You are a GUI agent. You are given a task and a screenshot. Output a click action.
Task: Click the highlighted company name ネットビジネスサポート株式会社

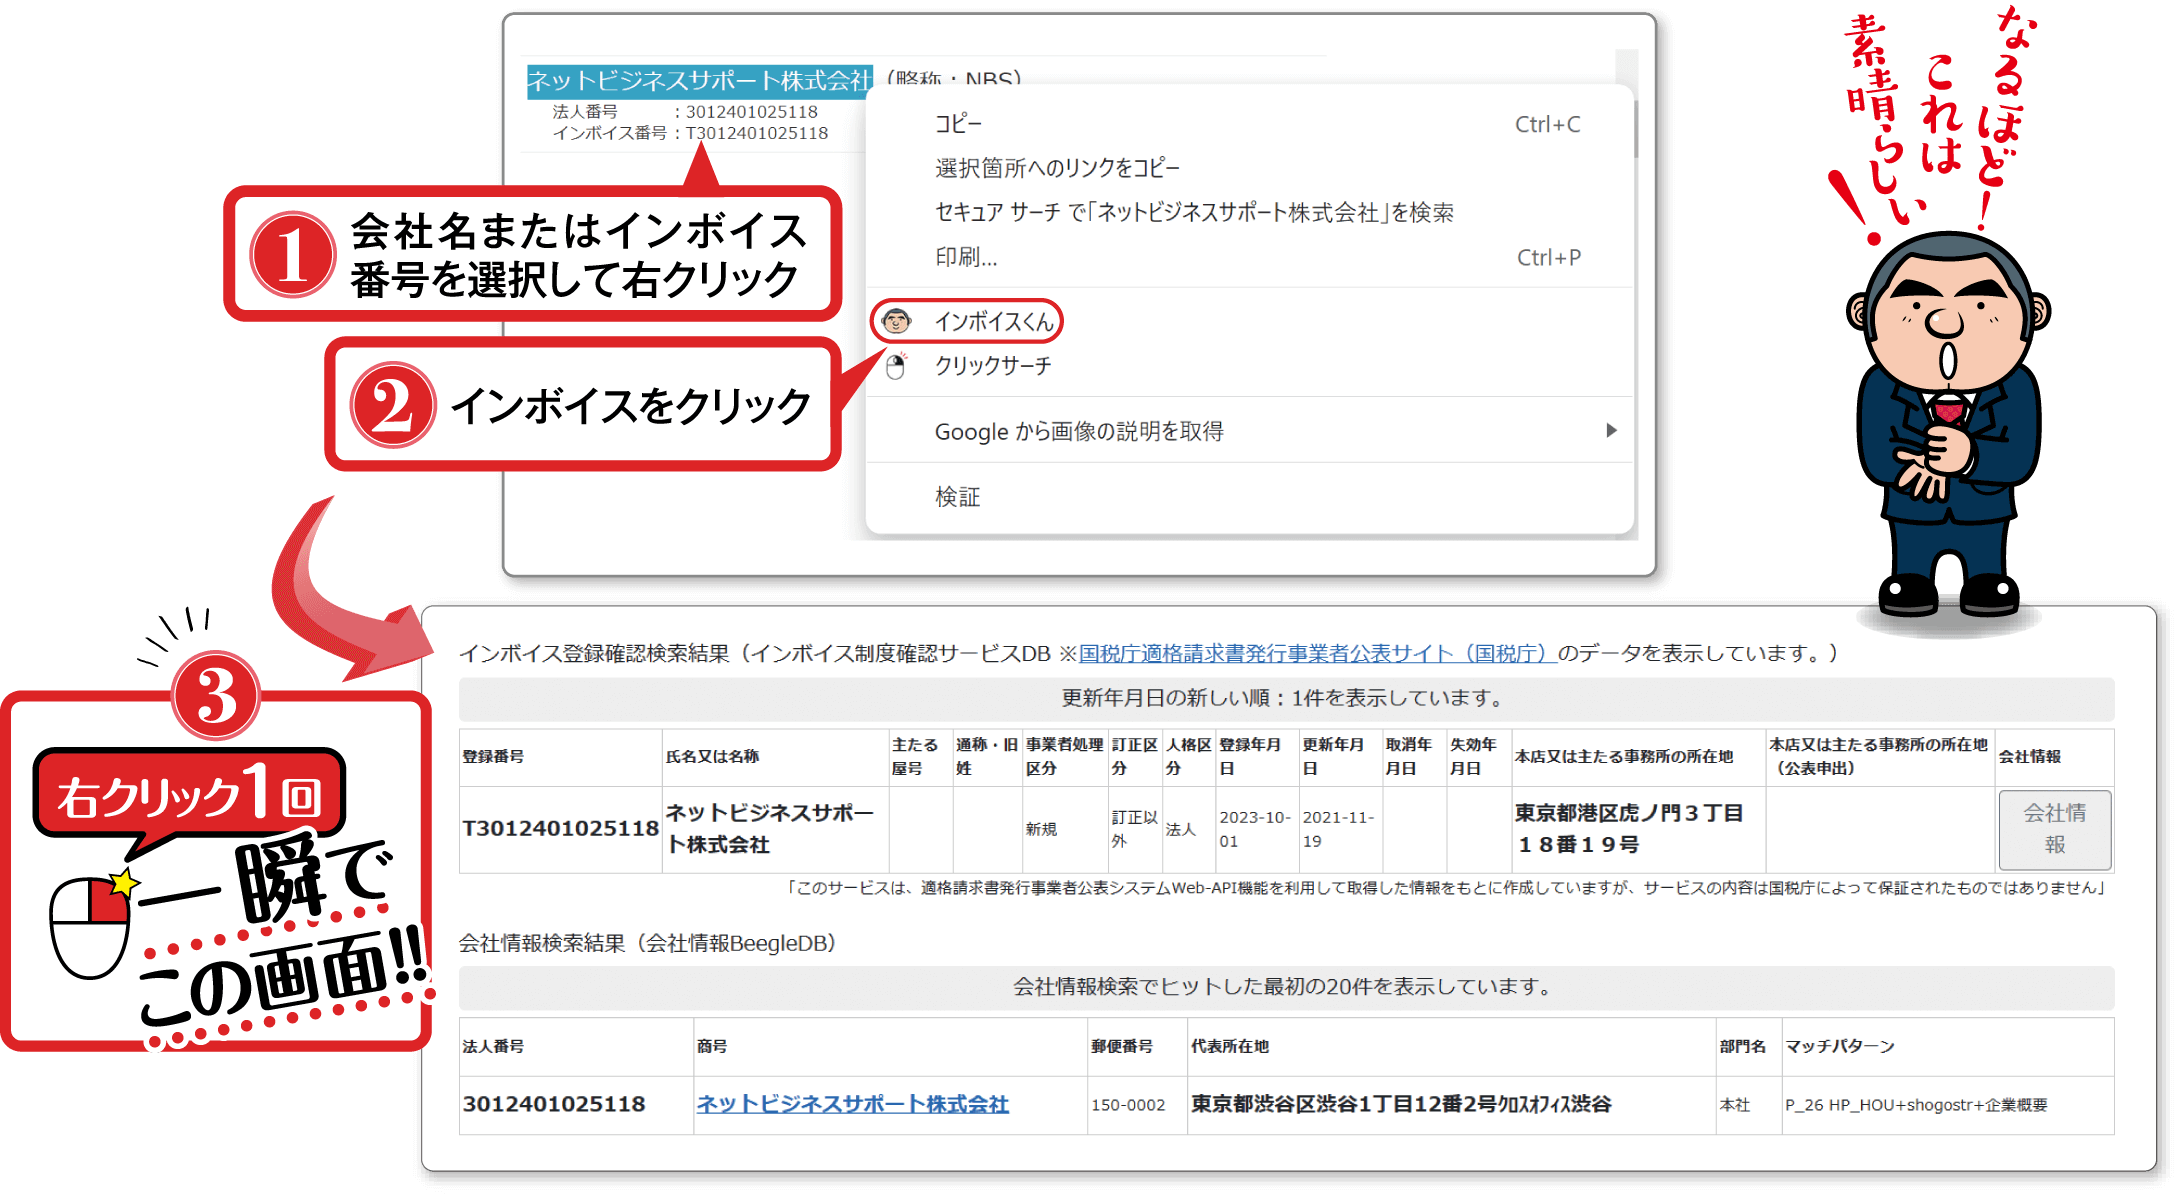click(700, 81)
